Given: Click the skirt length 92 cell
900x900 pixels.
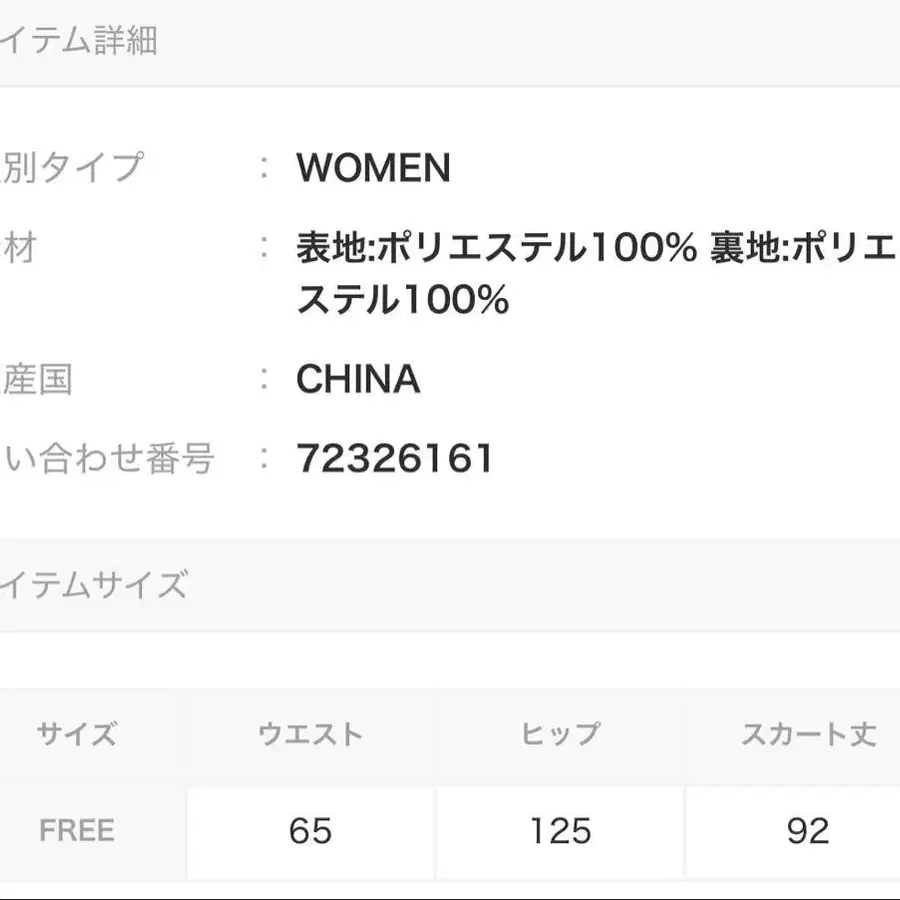Looking at the screenshot, I should click(808, 830).
